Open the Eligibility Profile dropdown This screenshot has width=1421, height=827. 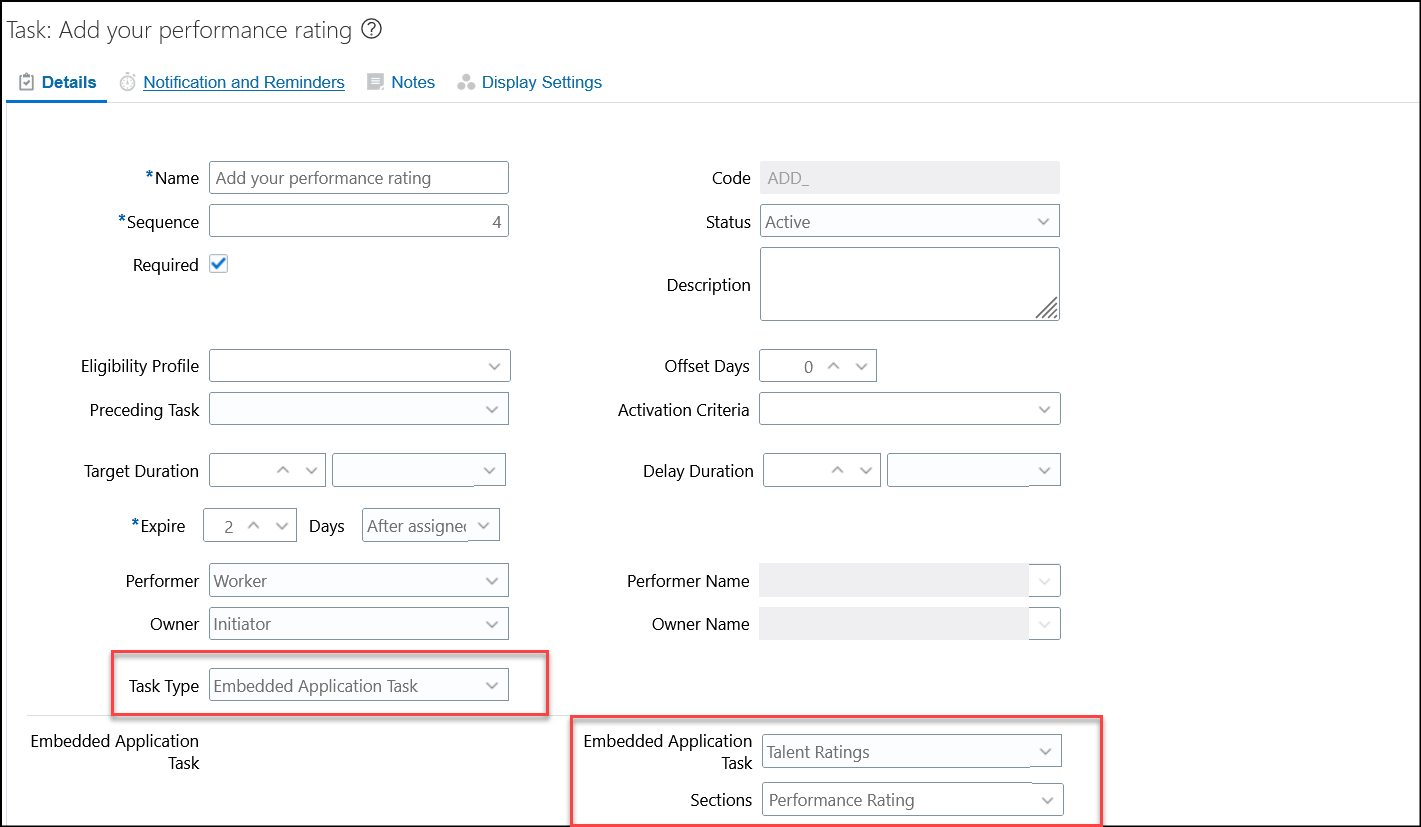coord(359,366)
